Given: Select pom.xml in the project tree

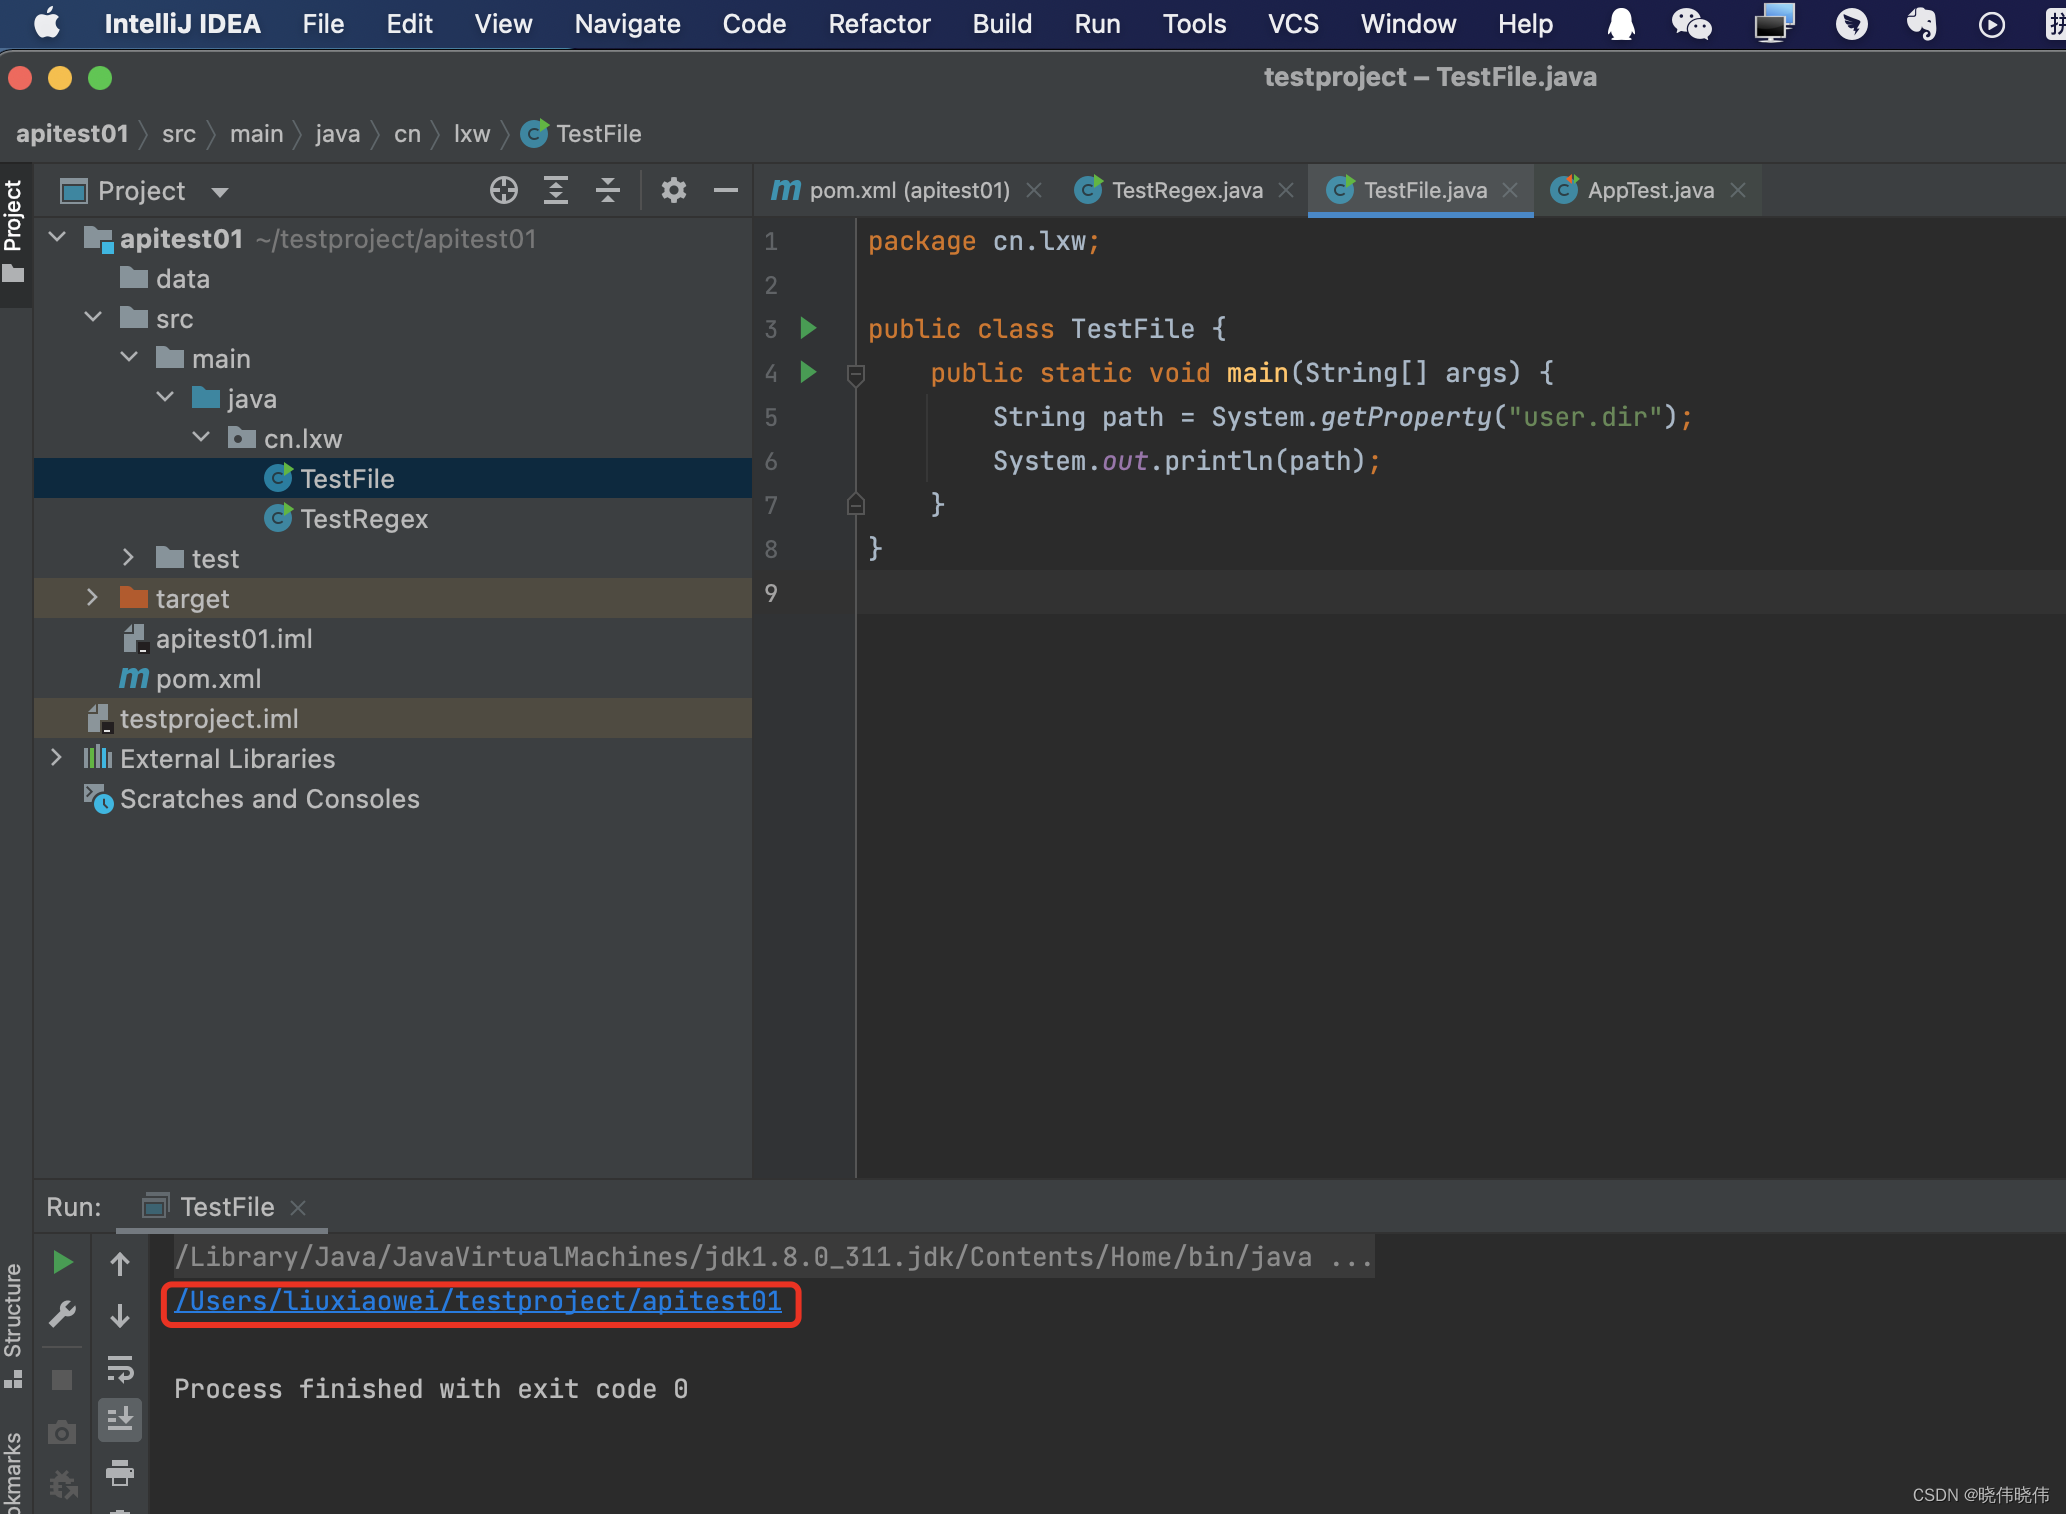Looking at the screenshot, I should [x=208, y=679].
